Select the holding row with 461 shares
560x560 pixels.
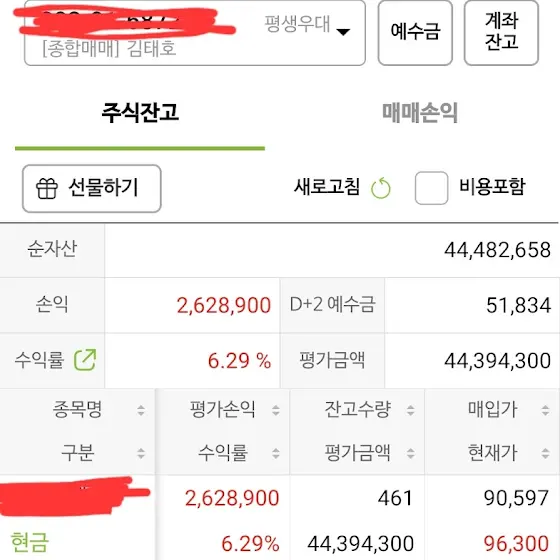point(280,518)
